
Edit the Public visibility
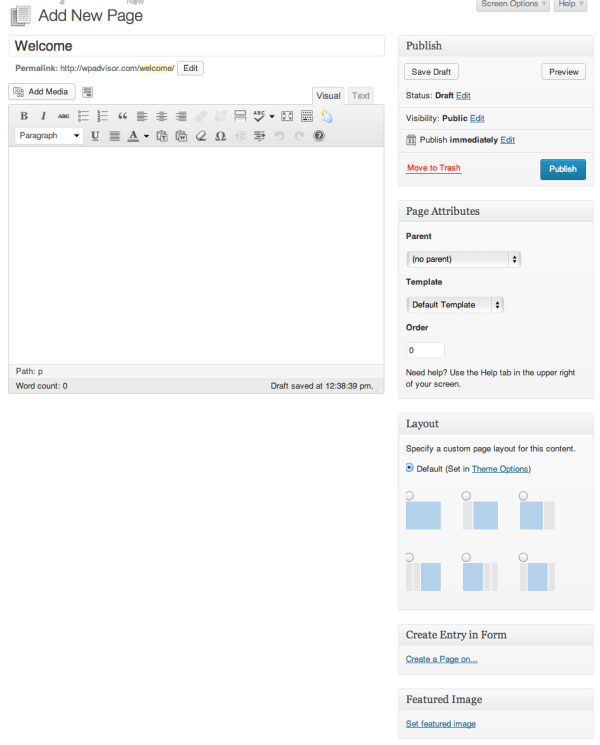[477, 118]
